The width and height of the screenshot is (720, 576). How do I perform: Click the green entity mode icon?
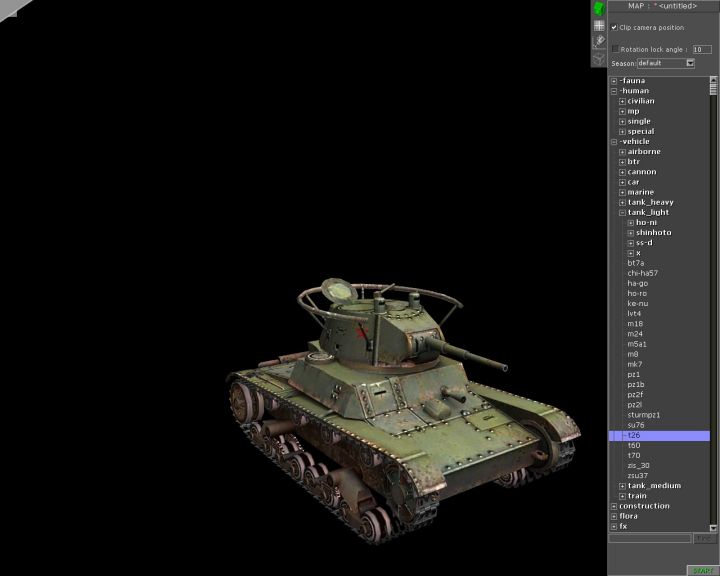[599, 8]
